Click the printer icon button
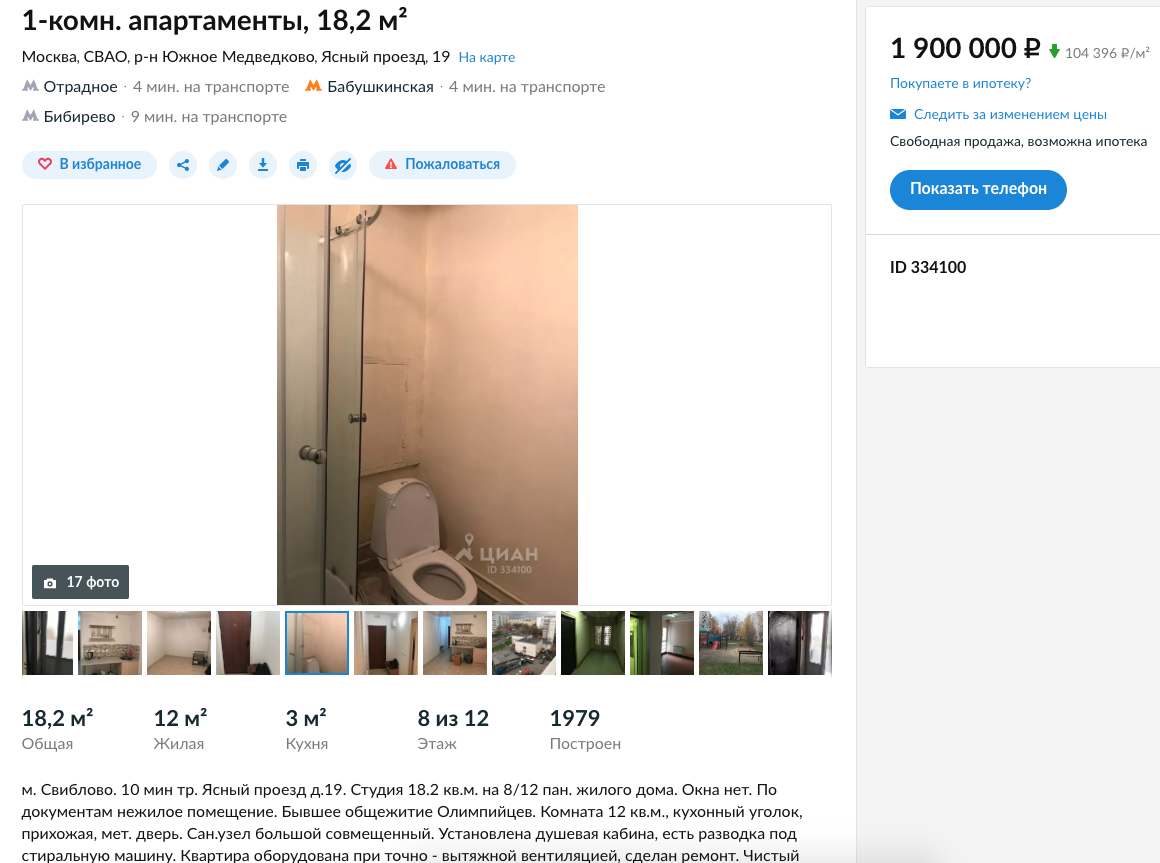The height and width of the screenshot is (863, 1160). [x=303, y=165]
